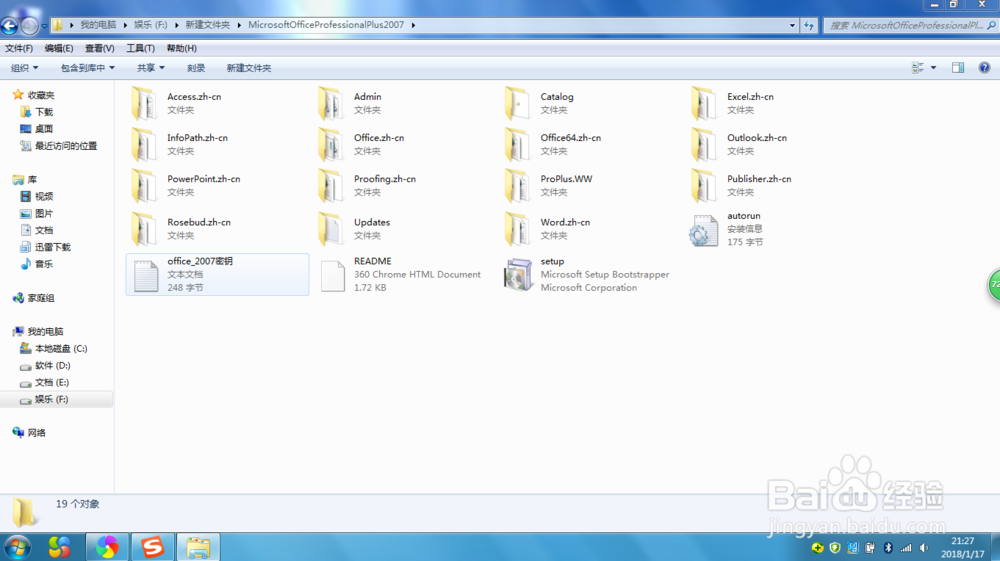Click the 刻录 toolbar button
The width and height of the screenshot is (1000, 561).
(196, 68)
